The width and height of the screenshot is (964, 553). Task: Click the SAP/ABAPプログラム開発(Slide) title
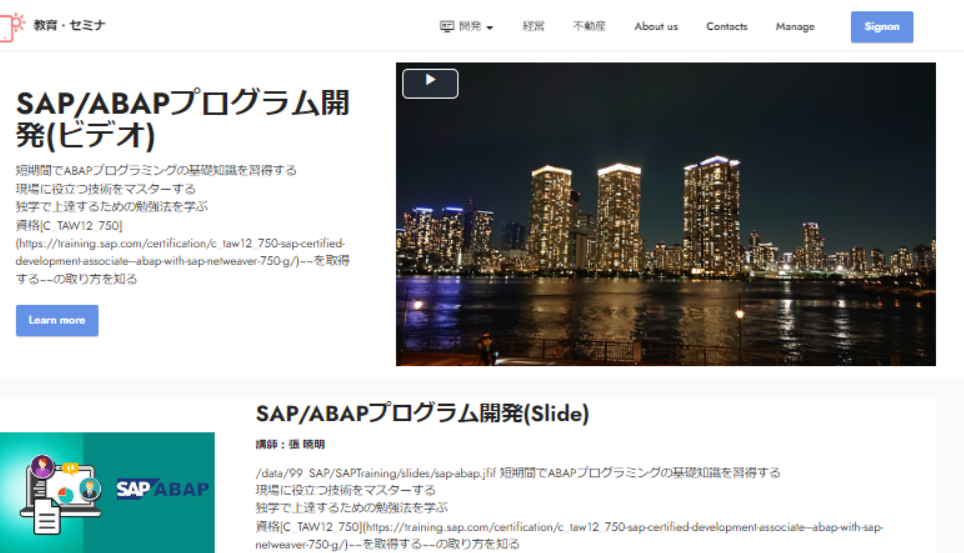click(422, 414)
